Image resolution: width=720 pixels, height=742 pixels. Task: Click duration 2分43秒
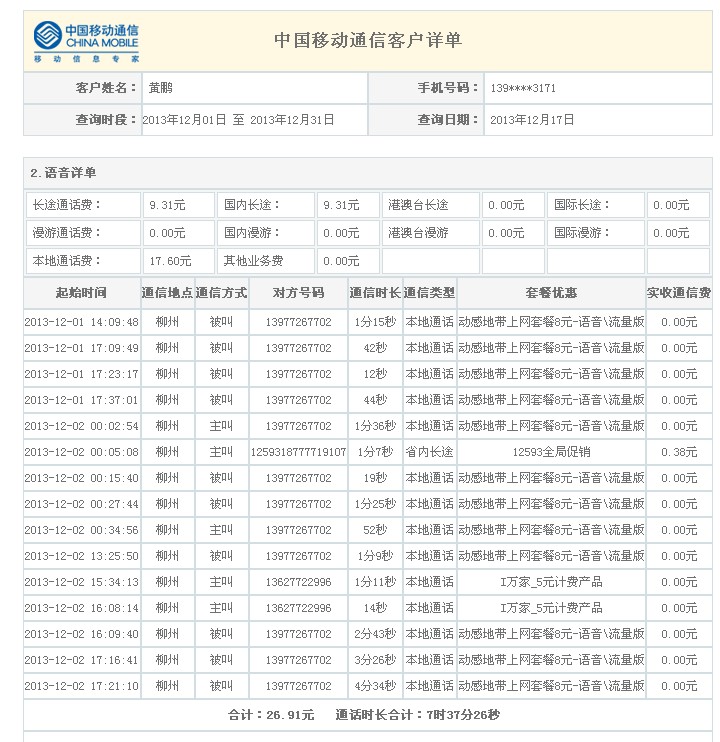click(375, 634)
